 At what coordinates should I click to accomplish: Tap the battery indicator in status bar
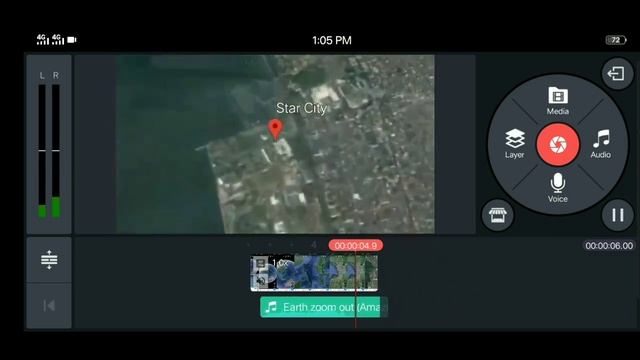pos(616,40)
